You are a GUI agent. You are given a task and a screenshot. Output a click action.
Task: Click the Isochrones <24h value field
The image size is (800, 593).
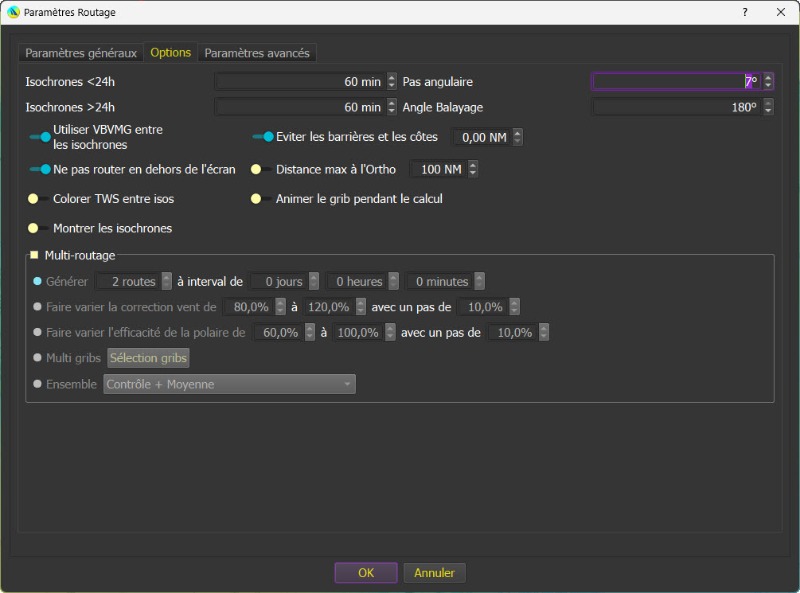(x=299, y=81)
